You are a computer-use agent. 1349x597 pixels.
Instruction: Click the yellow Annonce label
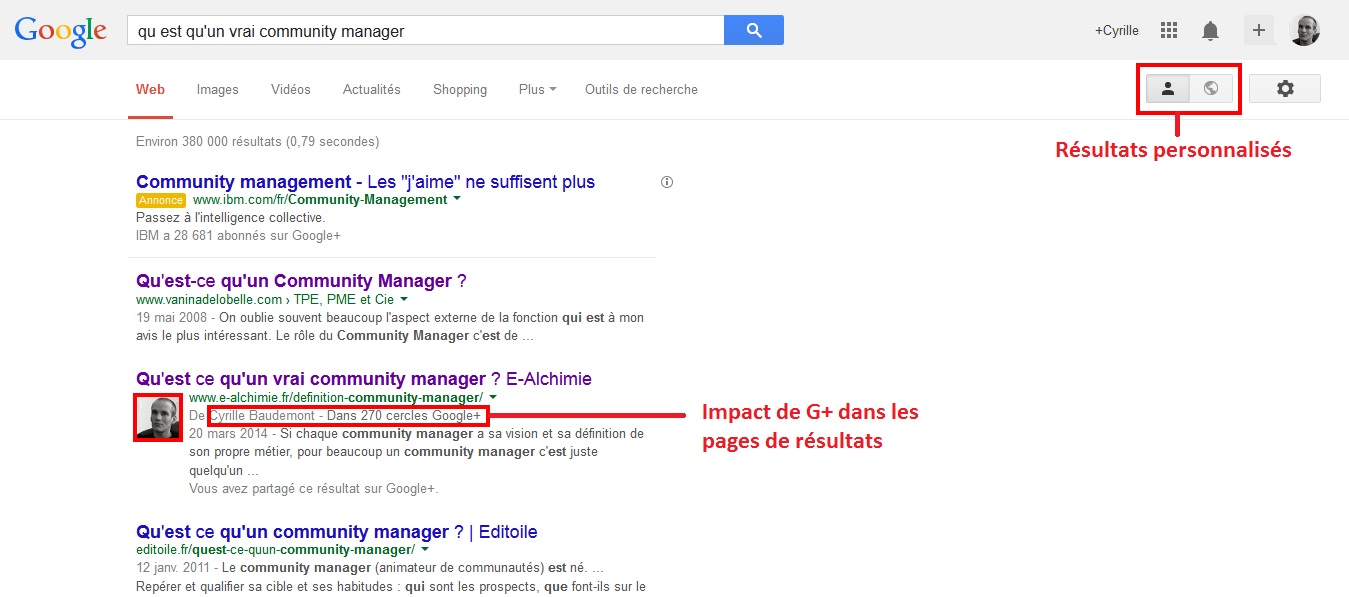(x=161, y=200)
